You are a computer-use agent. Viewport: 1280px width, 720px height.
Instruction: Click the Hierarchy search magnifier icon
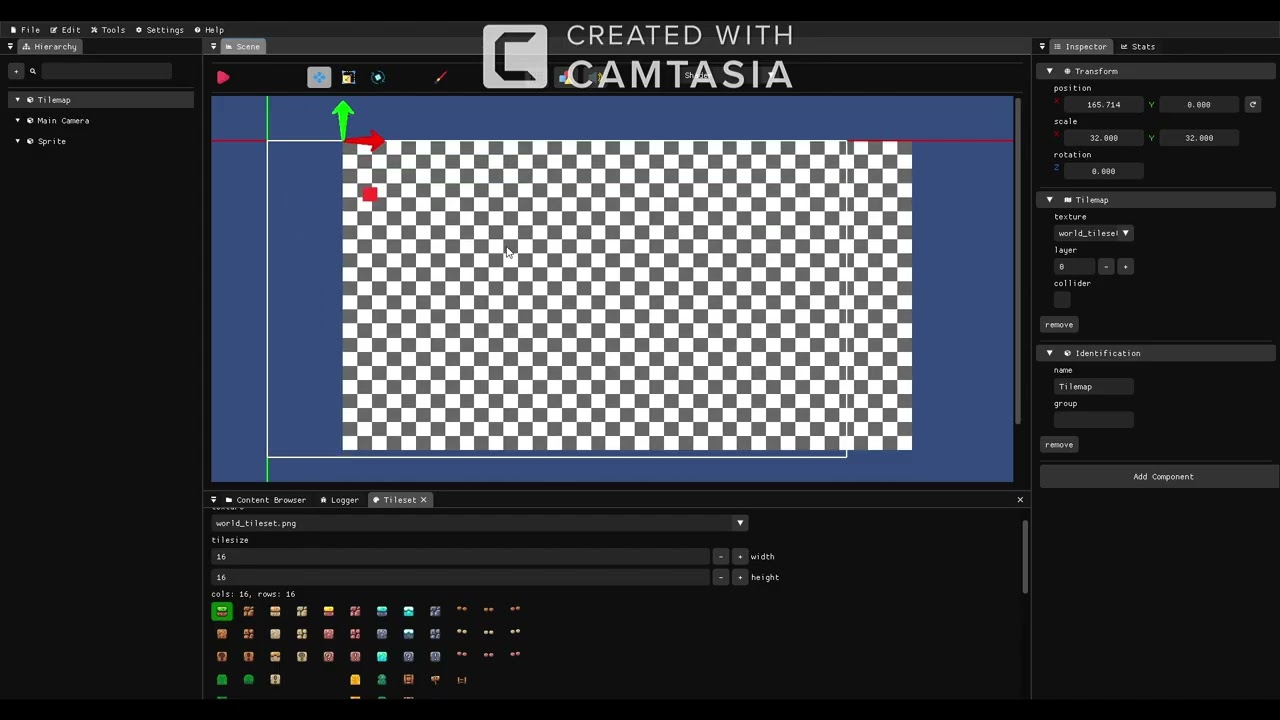[x=33, y=71]
